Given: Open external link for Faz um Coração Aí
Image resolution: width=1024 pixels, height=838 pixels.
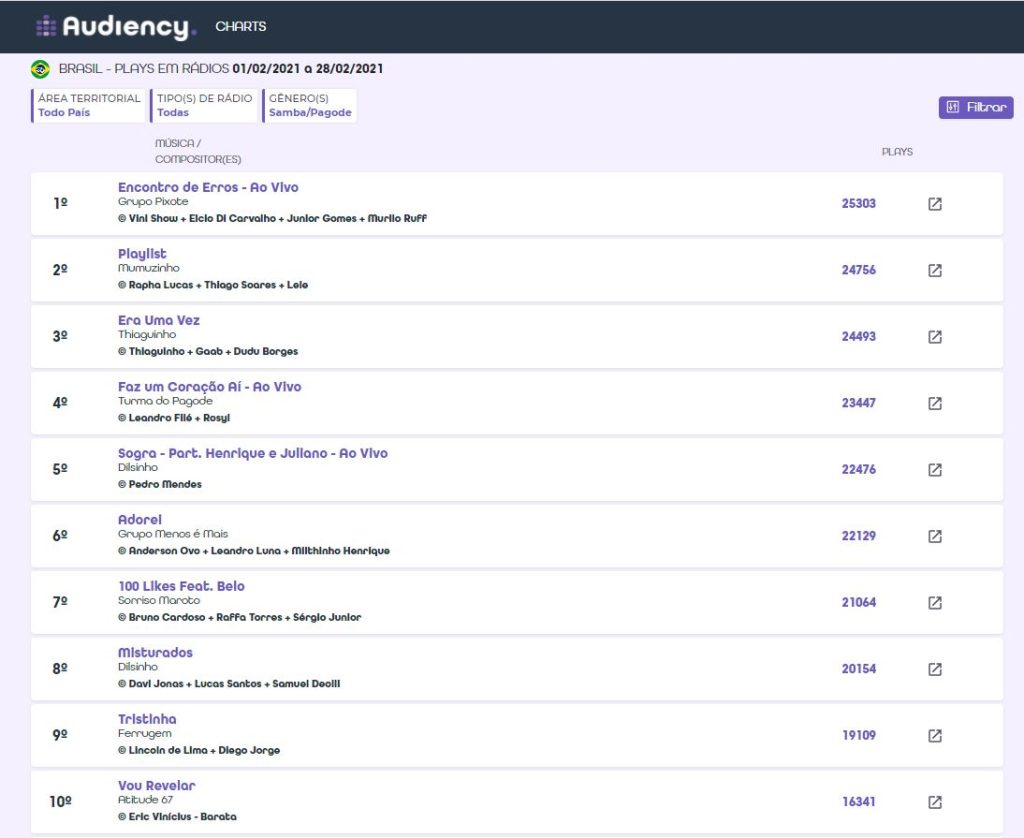Looking at the screenshot, I should tap(934, 403).
